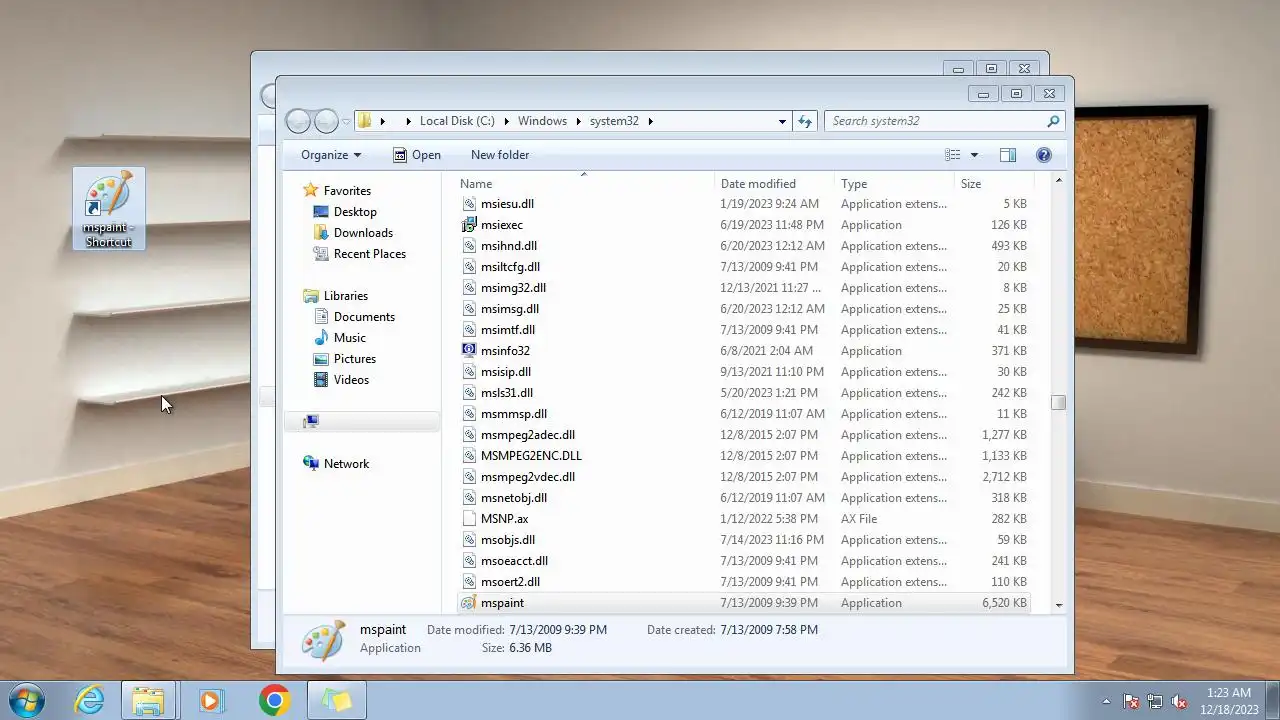The height and width of the screenshot is (720, 1280).
Task: Select msimg32.dll in the file list
Action: [x=744, y=288]
